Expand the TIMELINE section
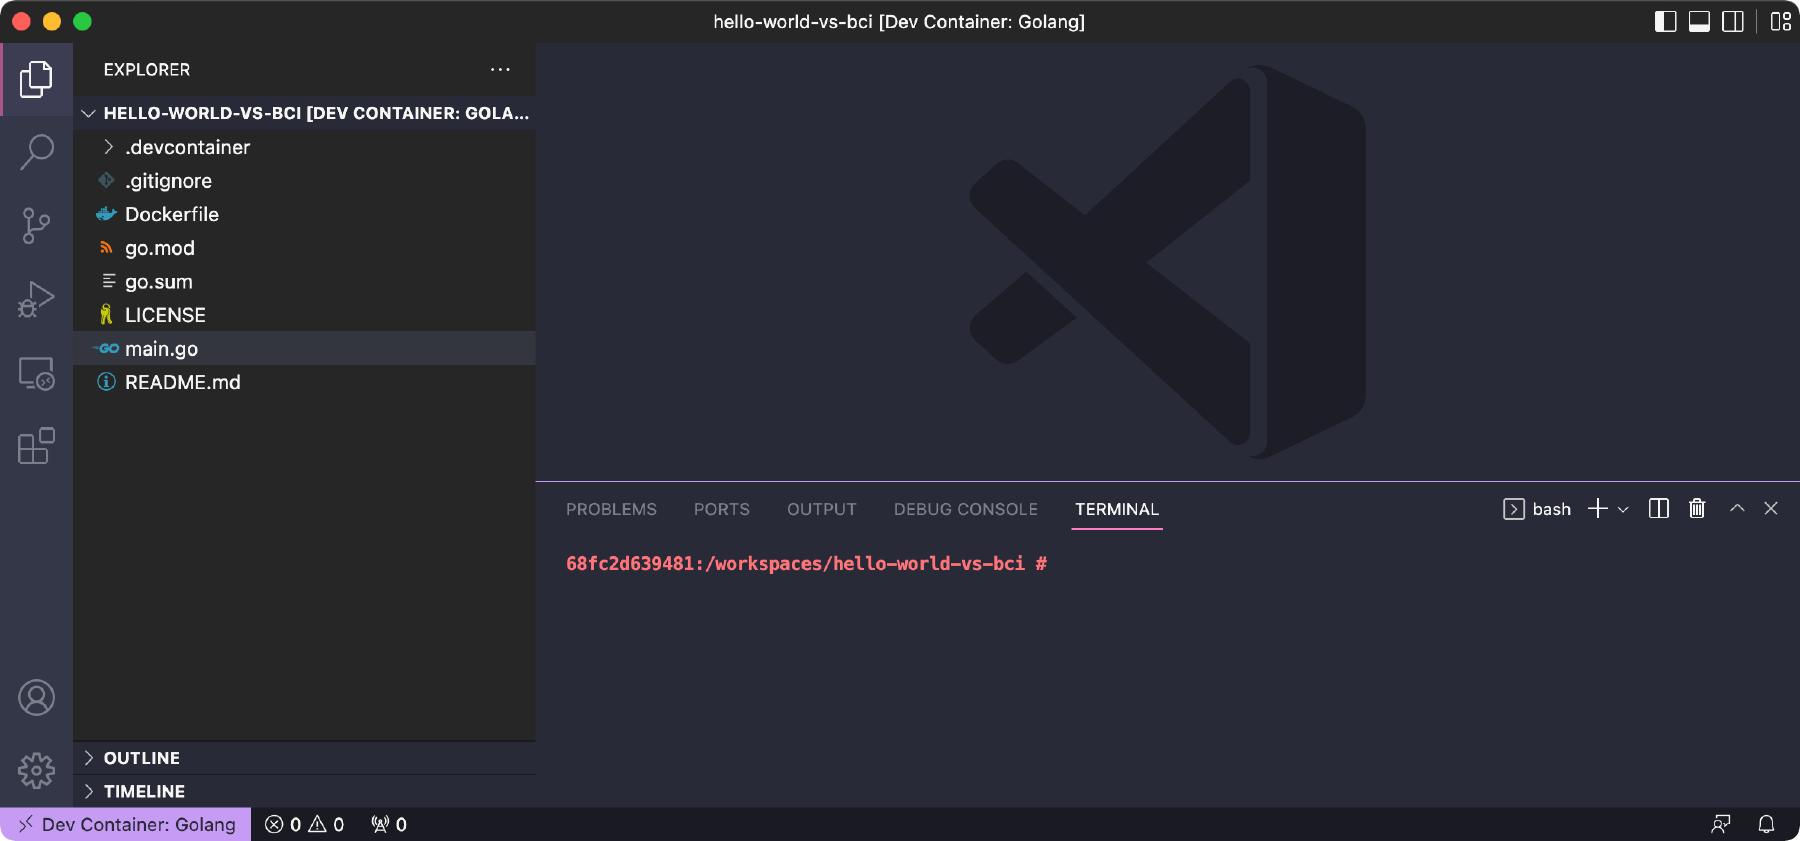Viewport: 1800px width, 841px height. click(305, 791)
